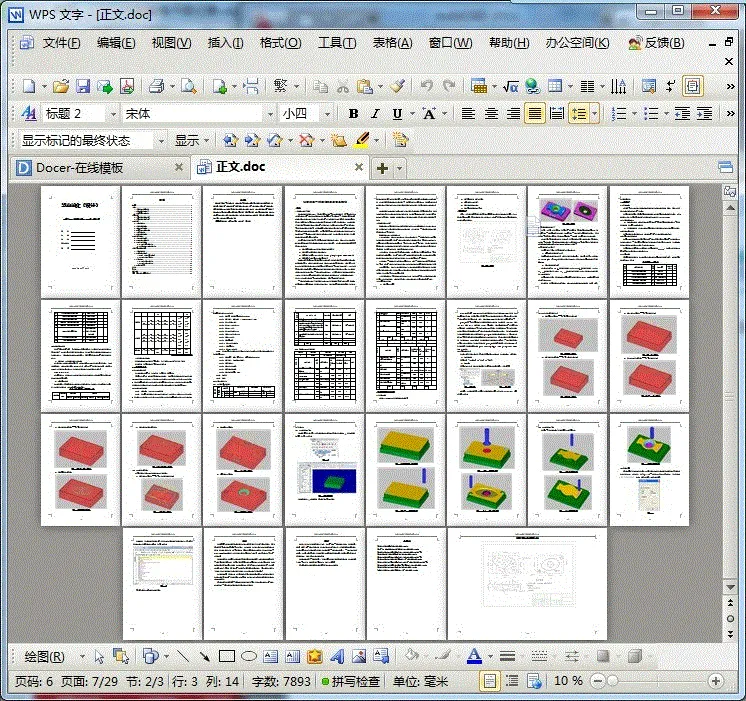Select the Arrow drawing tool

(205, 657)
